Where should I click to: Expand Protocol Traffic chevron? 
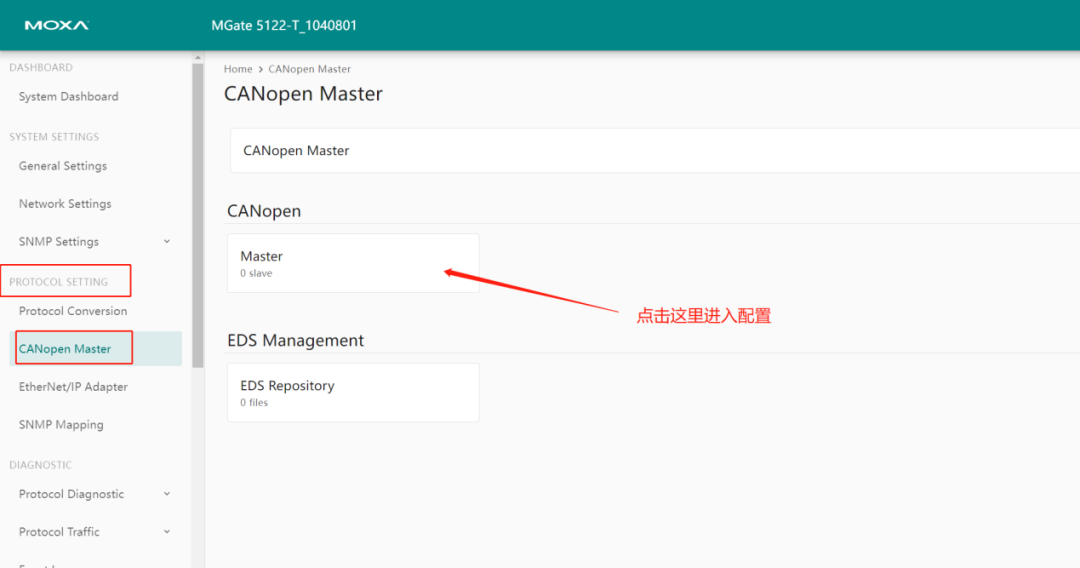[167, 532]
